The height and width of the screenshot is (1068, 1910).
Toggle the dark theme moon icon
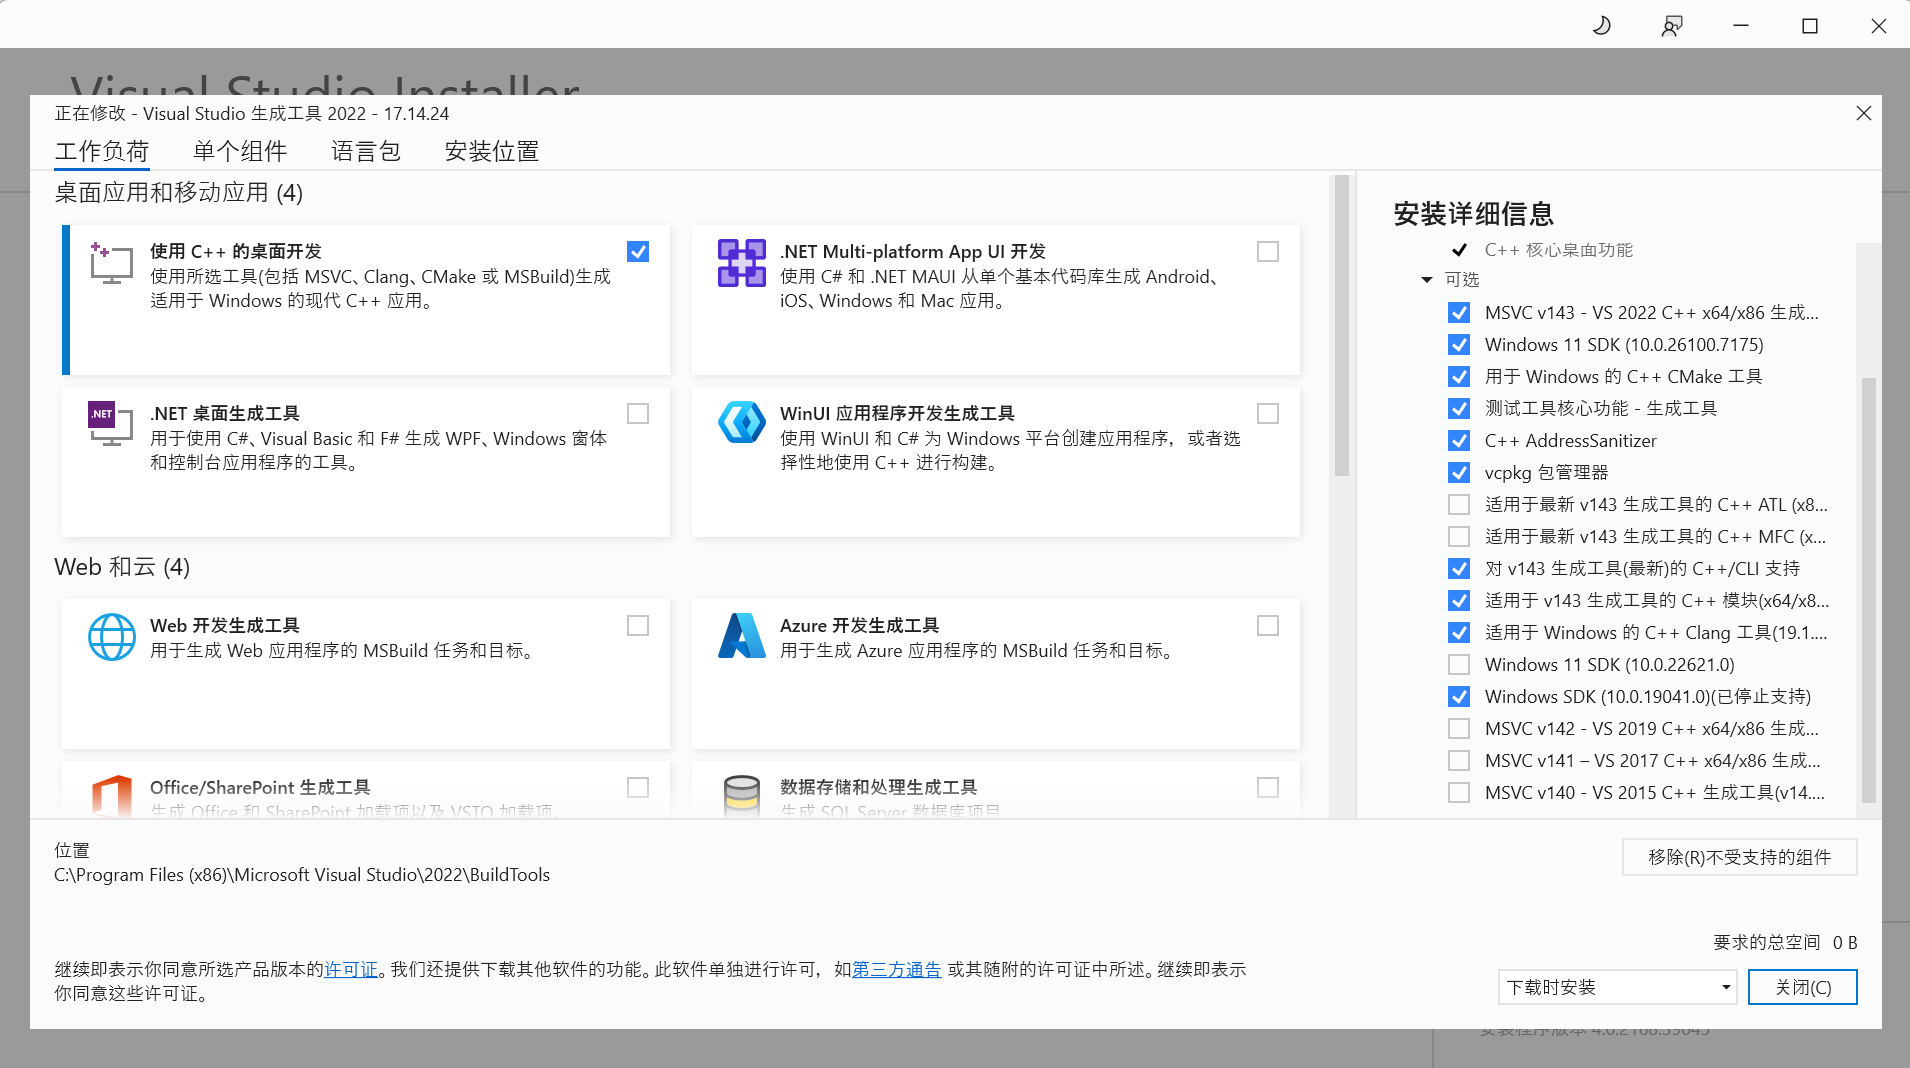(1602, 25)
